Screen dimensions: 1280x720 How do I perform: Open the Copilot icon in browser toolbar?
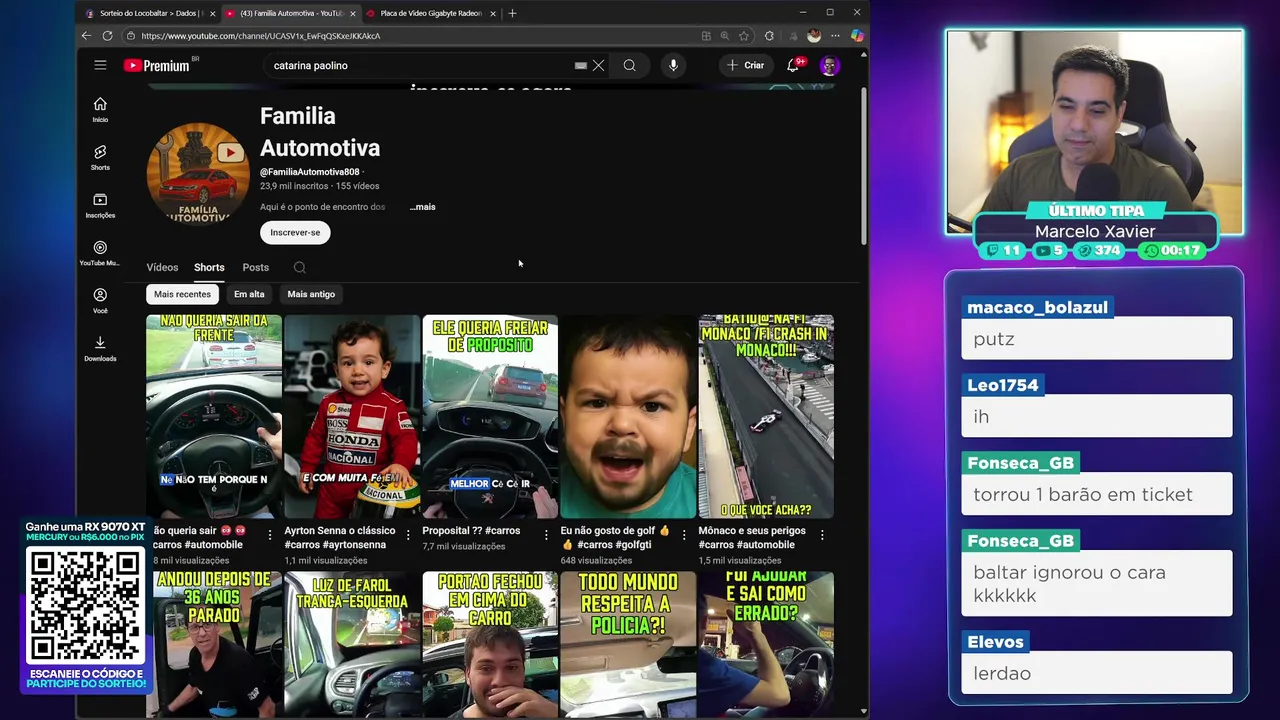(857, 36)
